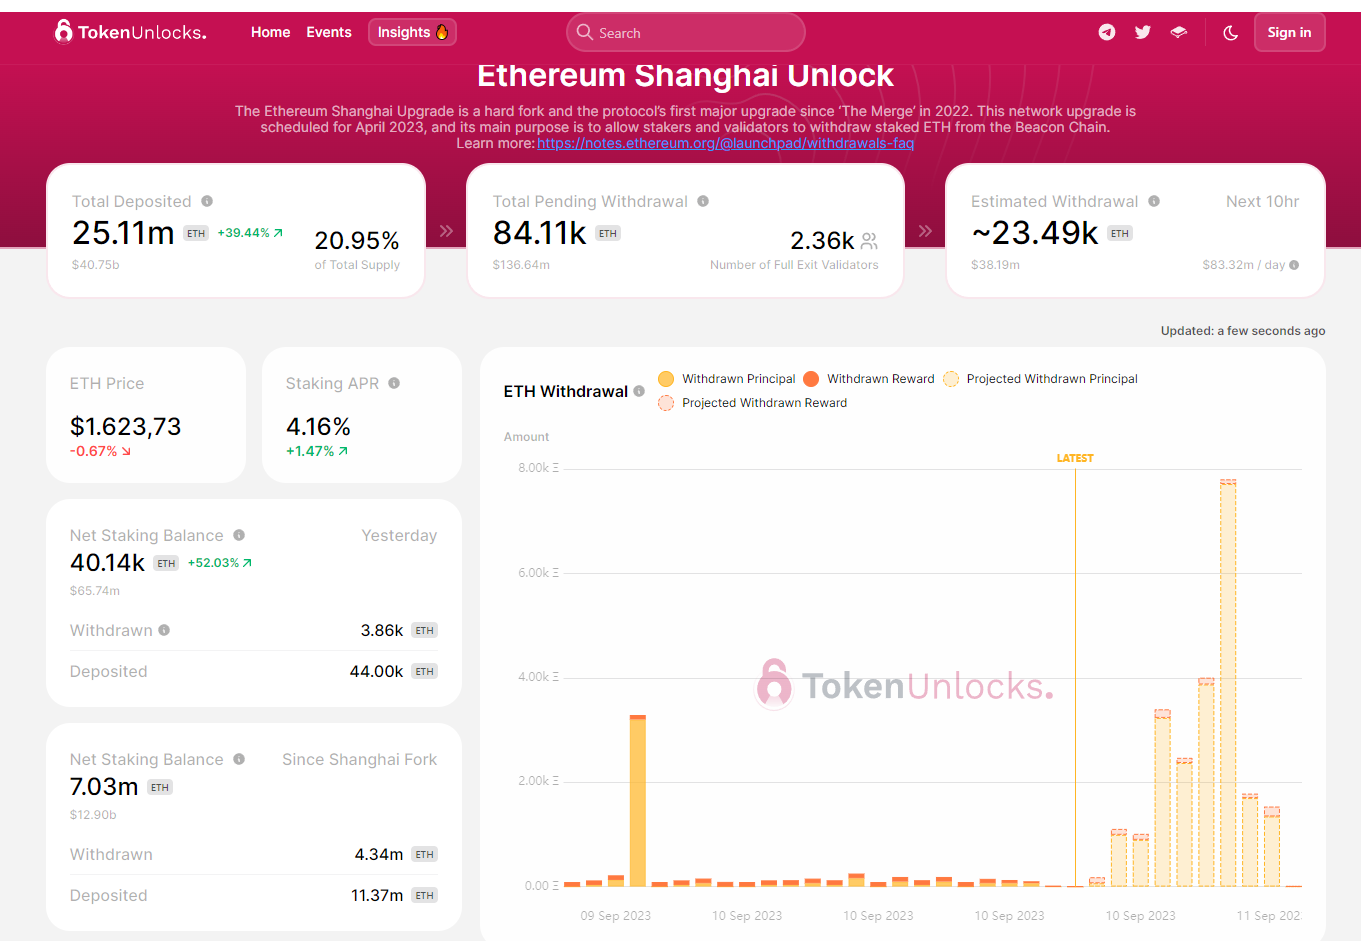This screenshot has height=941, width=1361.
Task: Click the 8.00k y-axis label
Action: pyautogui.click(x=538, y=468)
